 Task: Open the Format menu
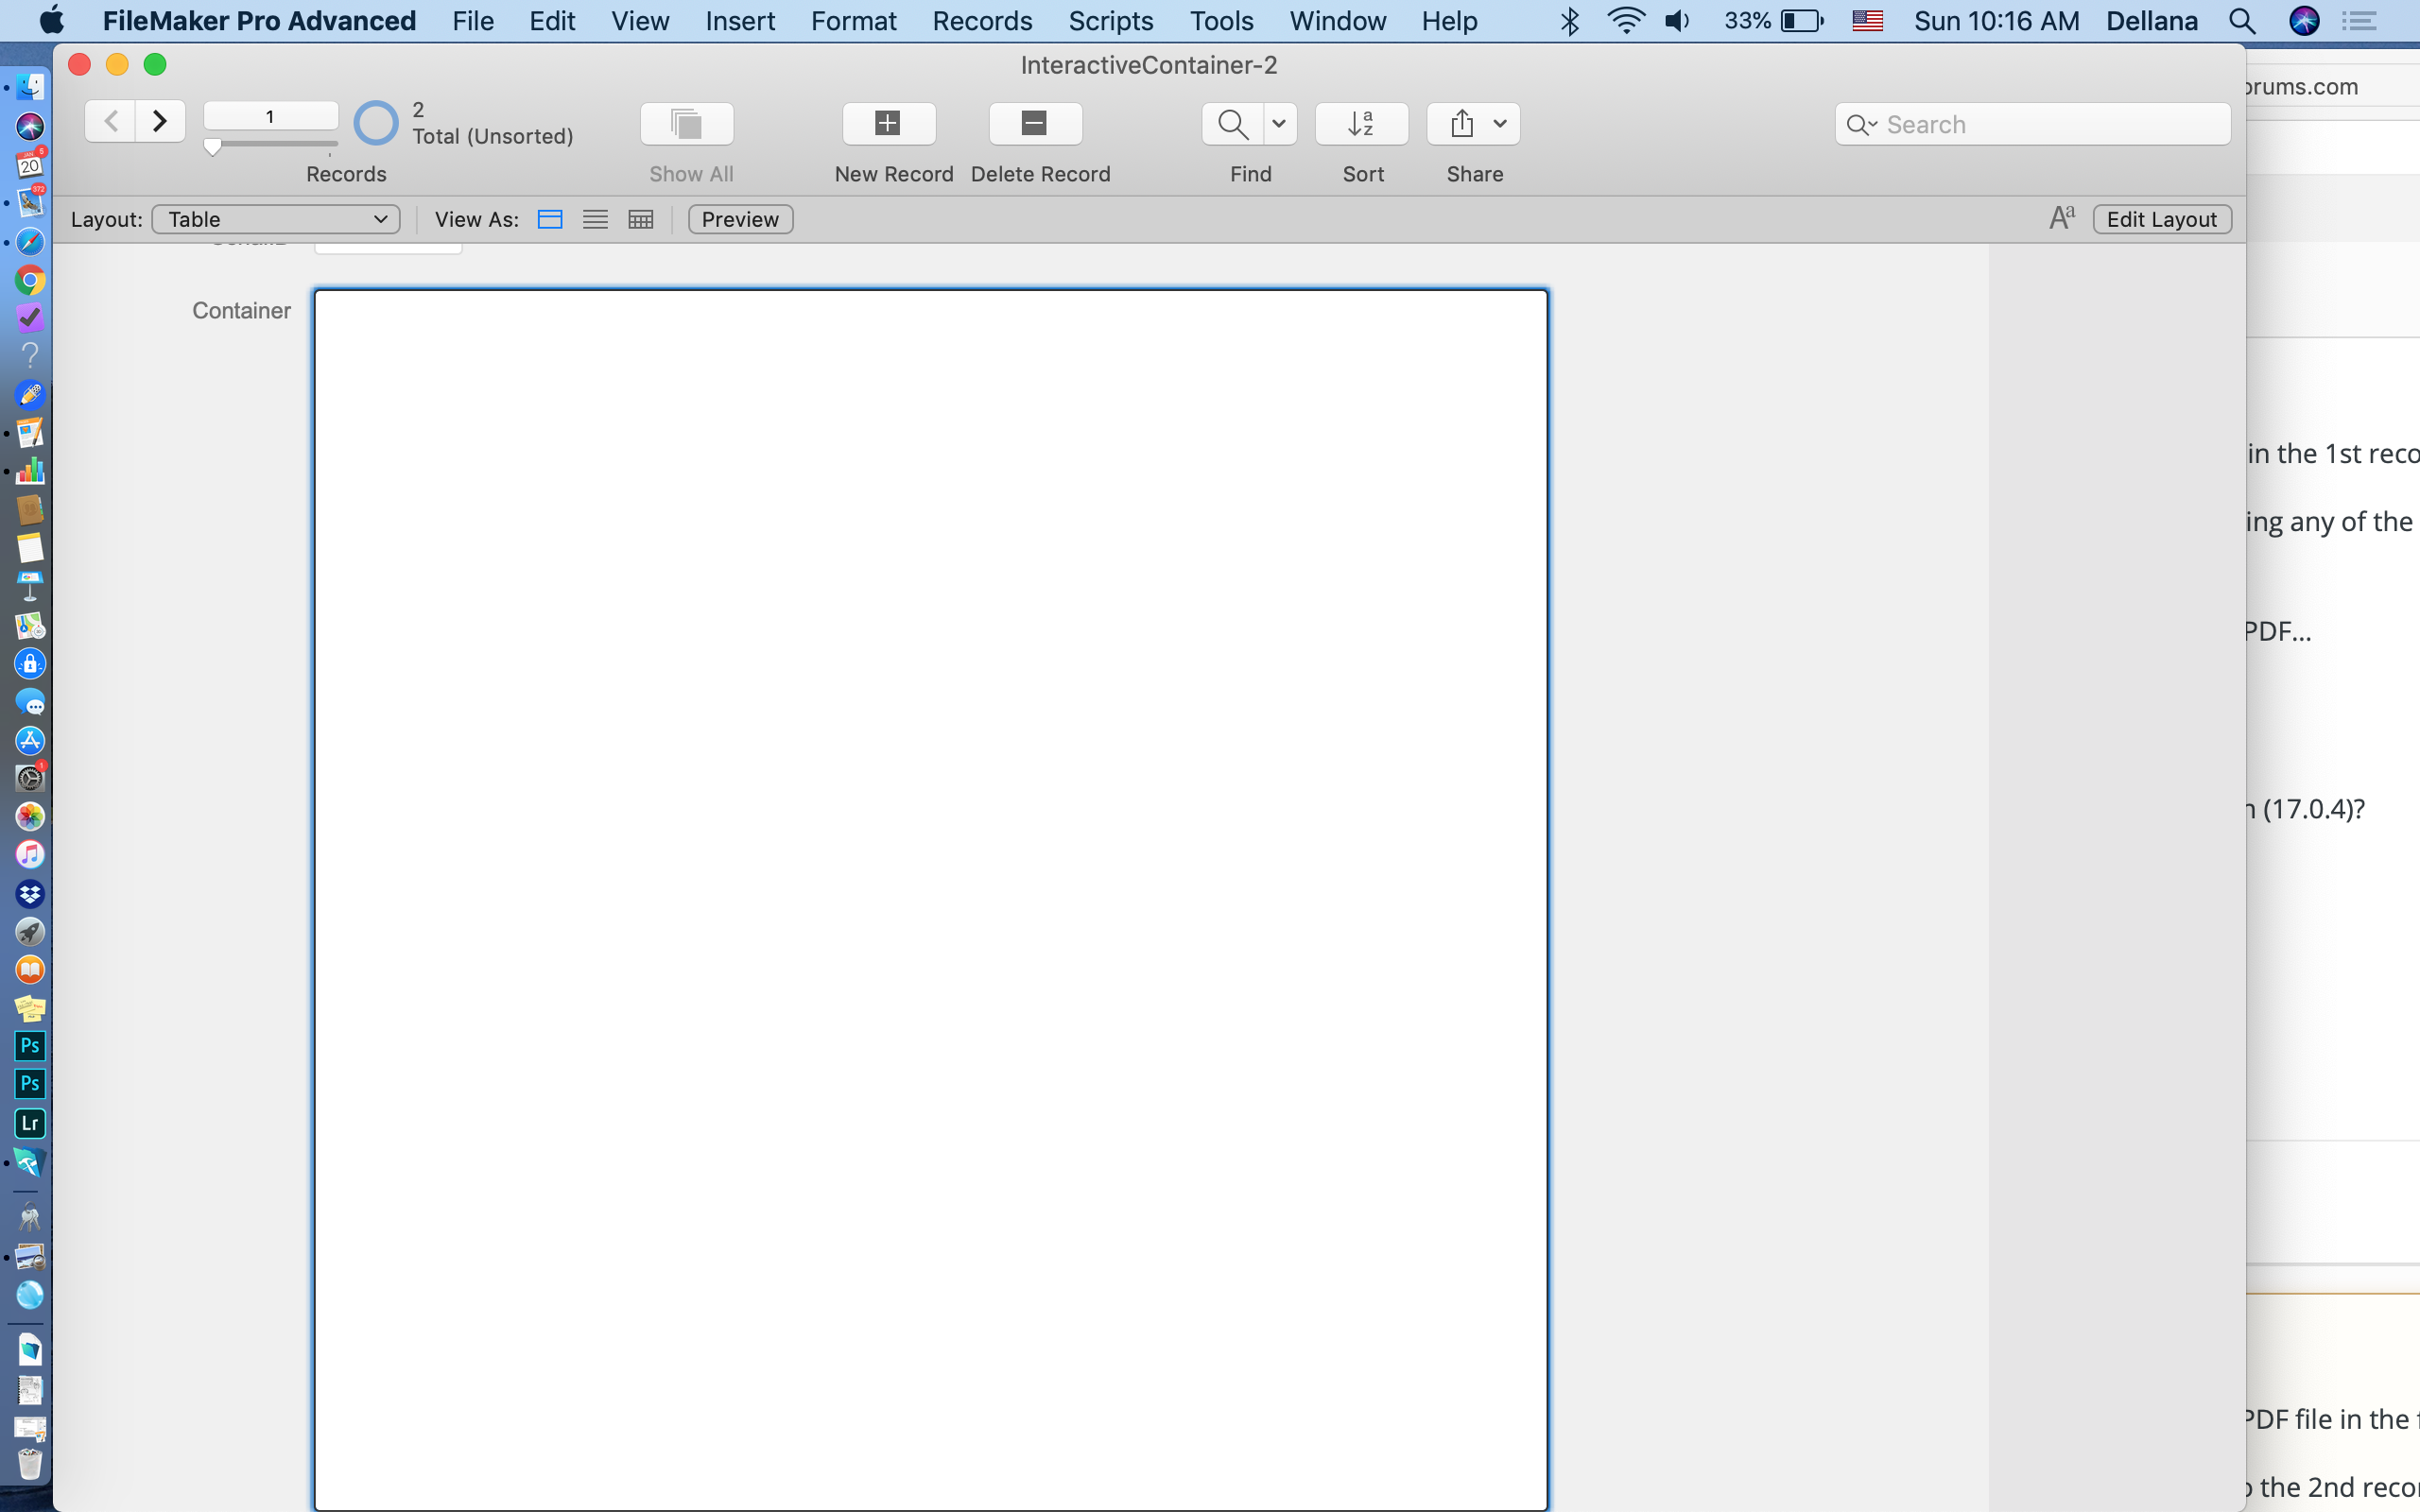(x=853, y=21)
